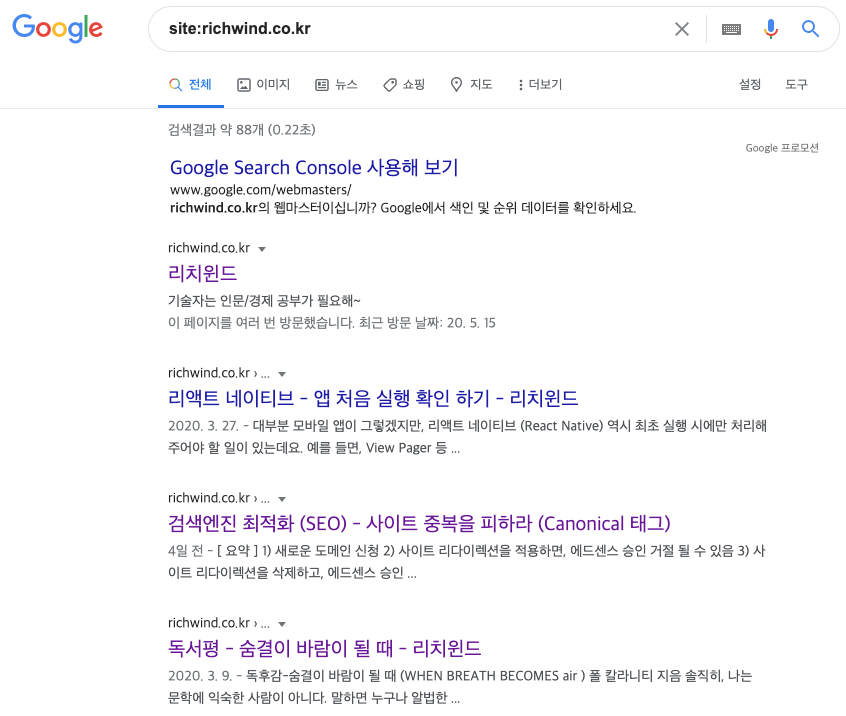Click the Google logo
This screenshot has height=716, width=846.
click(x=58, y=28)
